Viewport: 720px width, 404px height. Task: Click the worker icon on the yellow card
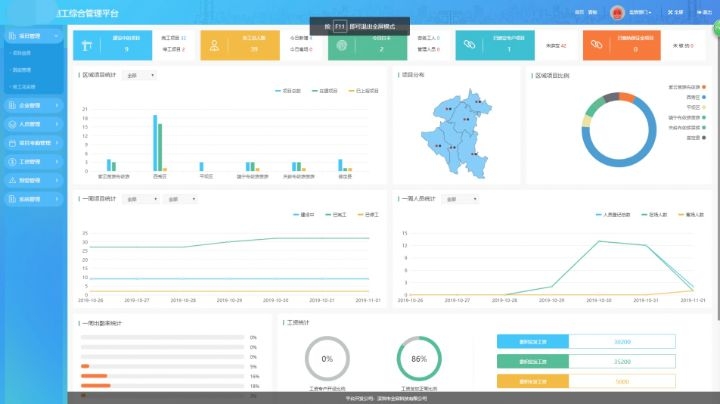tap(215, 45)
